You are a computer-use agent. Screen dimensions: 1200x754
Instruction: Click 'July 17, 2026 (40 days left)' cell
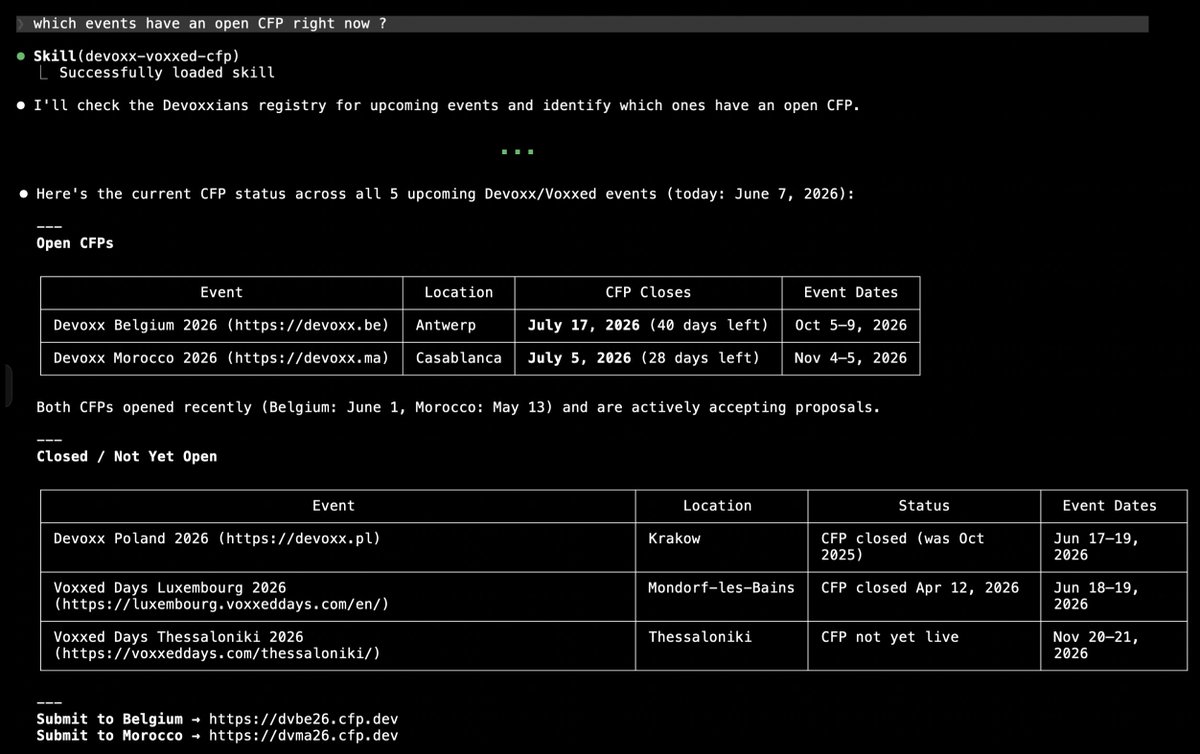(x=648, y=325)
